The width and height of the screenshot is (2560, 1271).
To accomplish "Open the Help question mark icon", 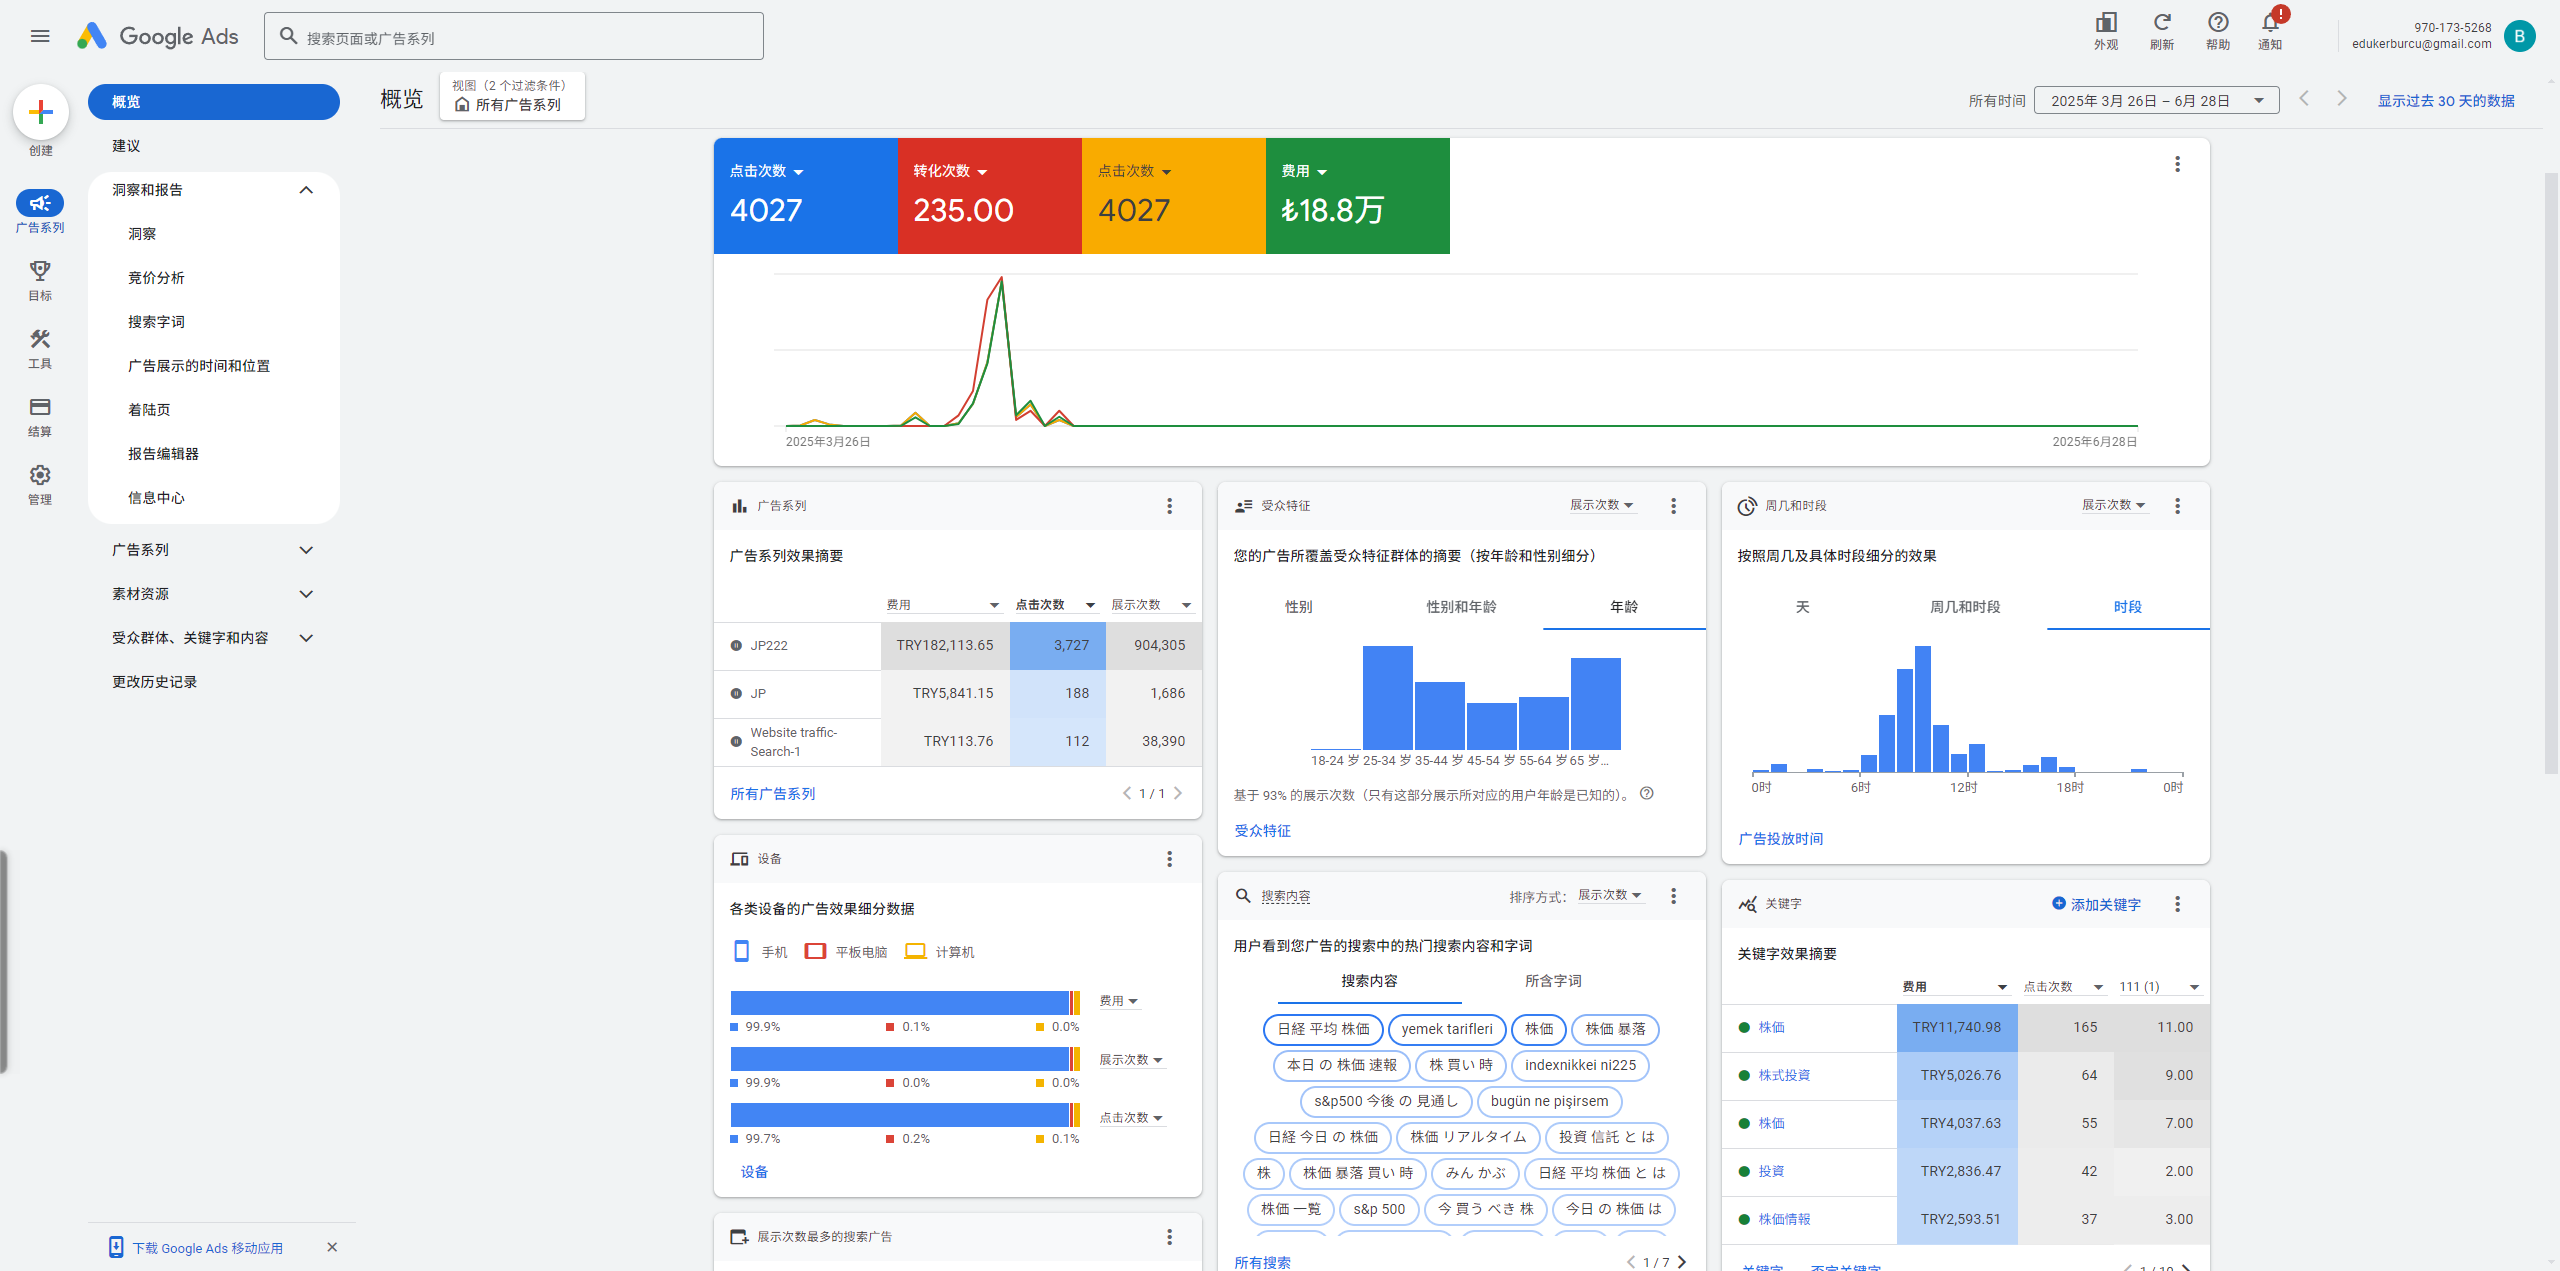I will pos(2218,24).
